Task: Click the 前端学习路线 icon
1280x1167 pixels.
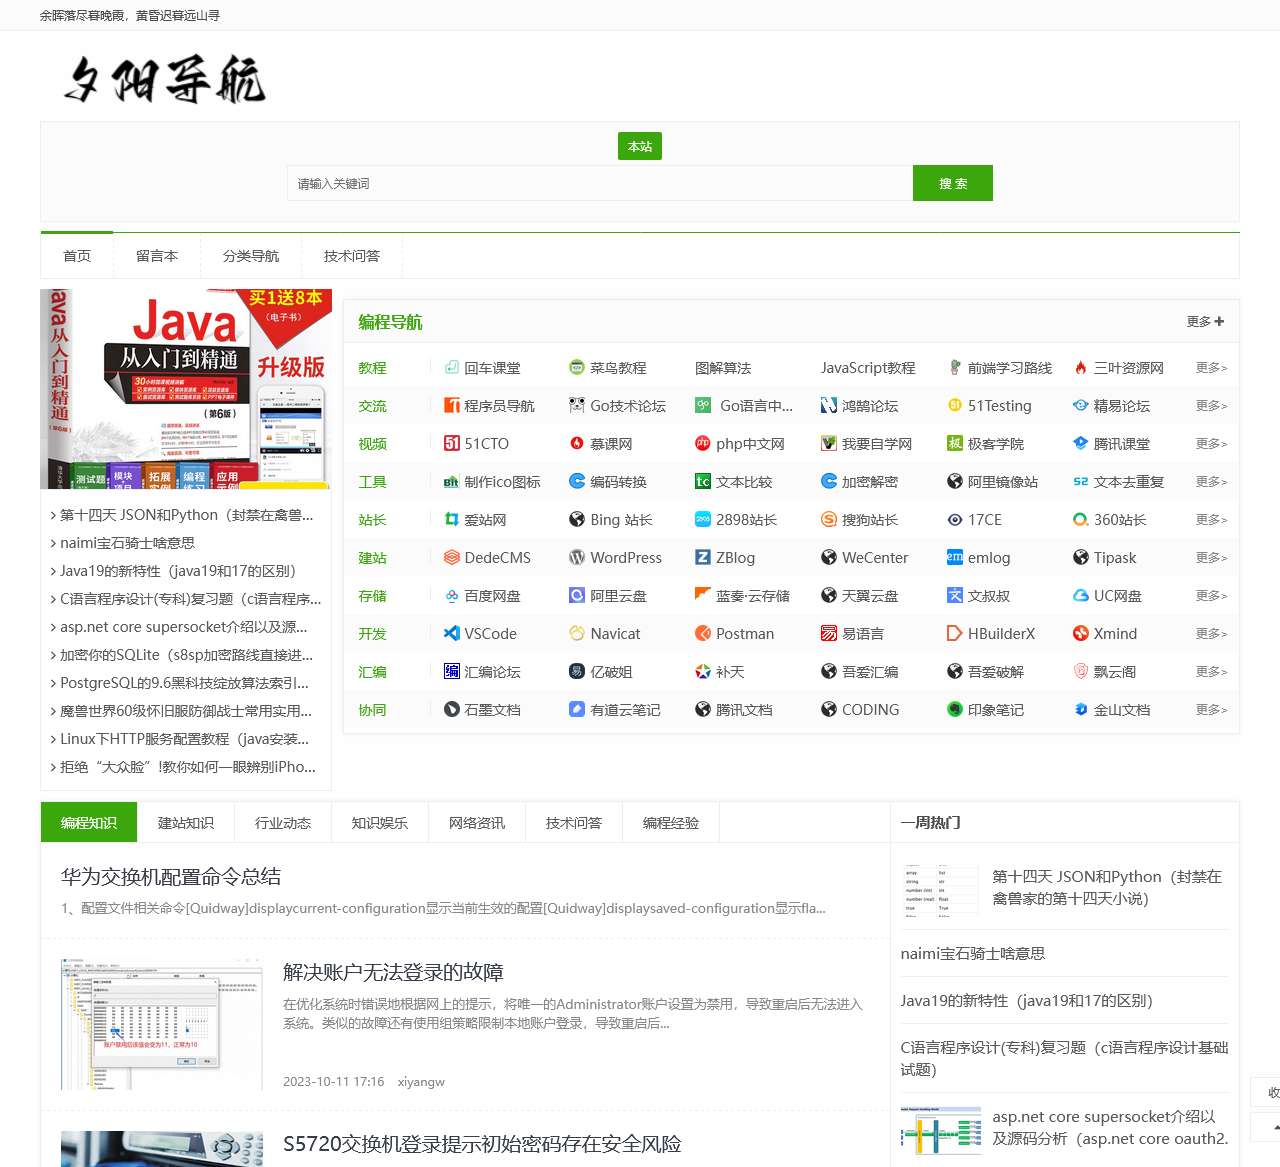Action: click(955, 368)
